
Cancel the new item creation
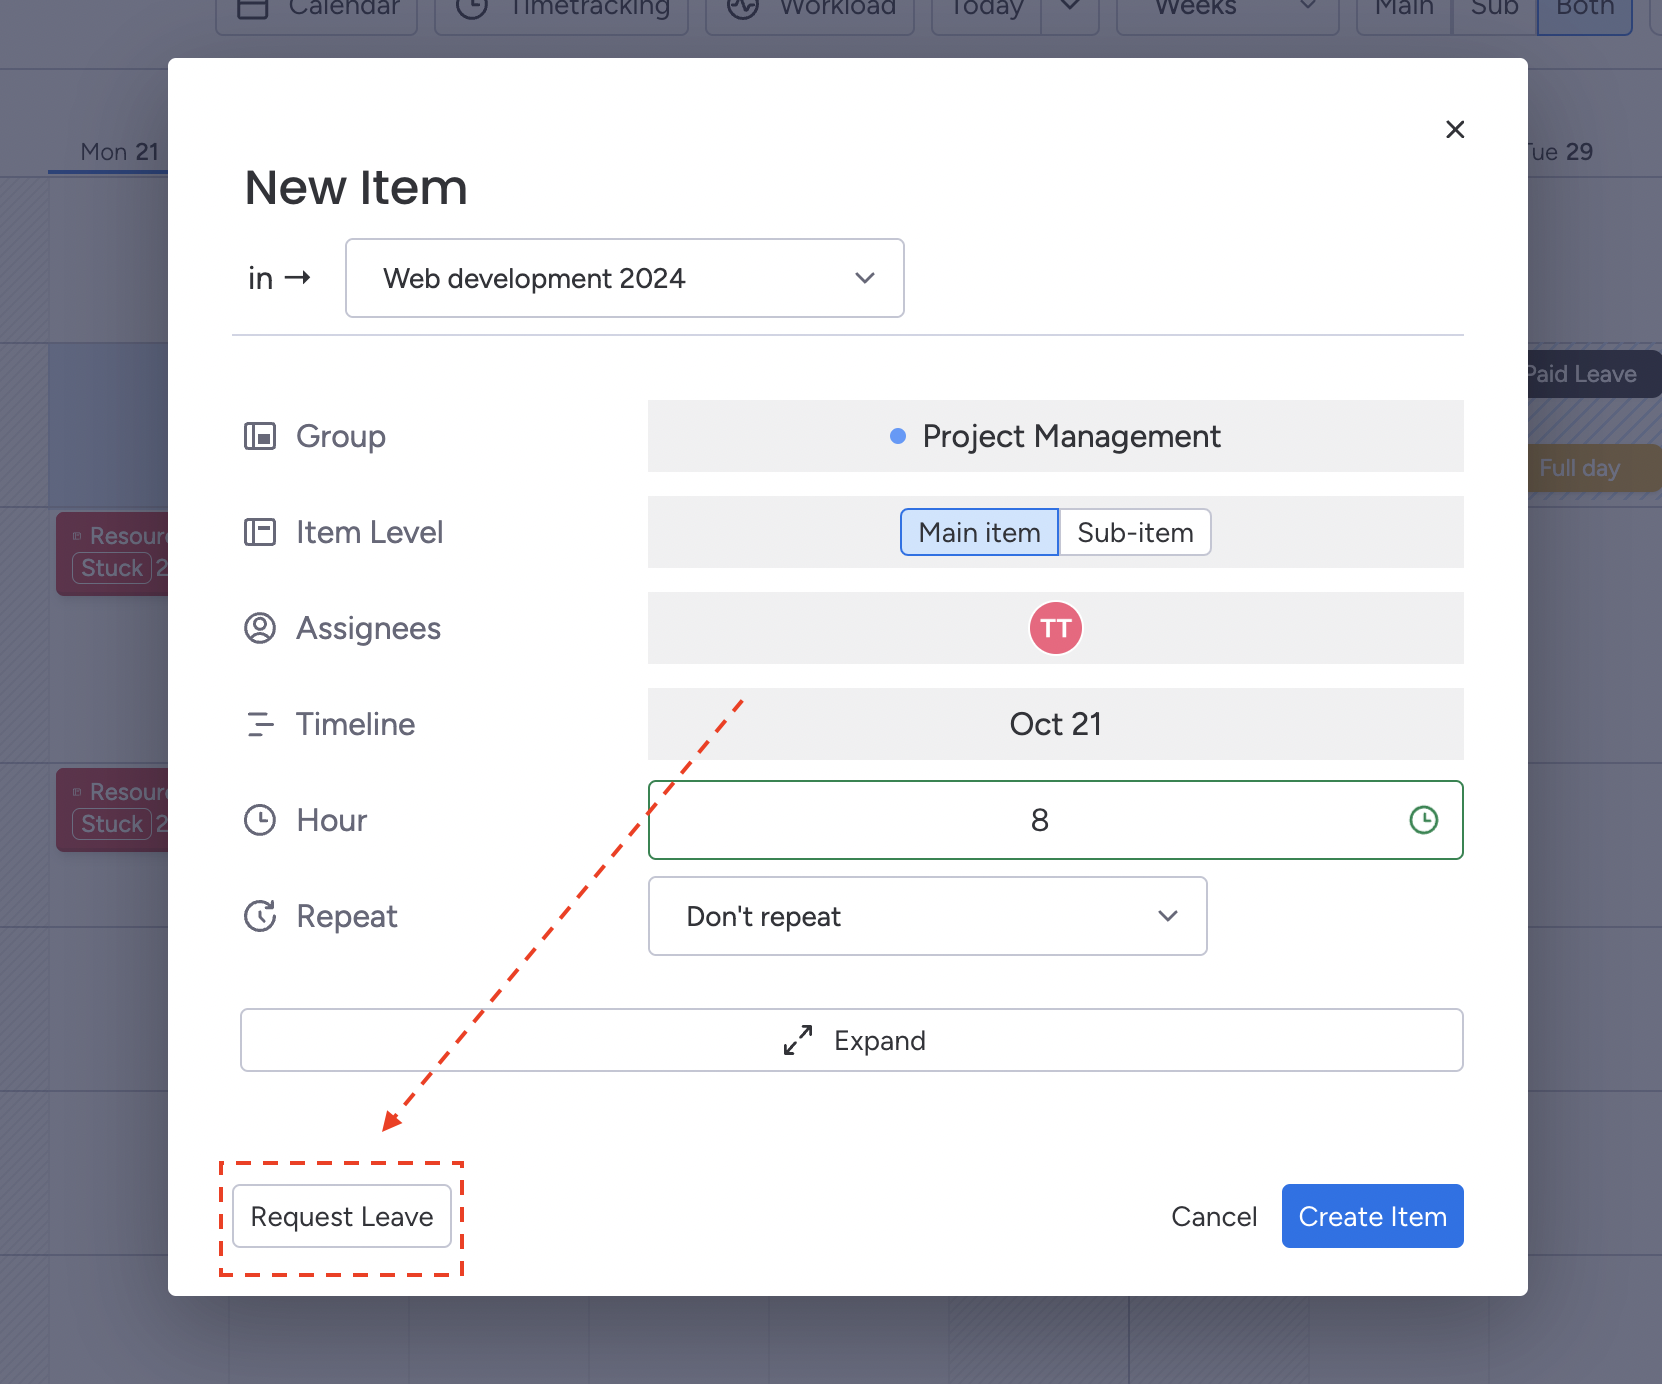pyautogui.click(x=1214, y=1216)
